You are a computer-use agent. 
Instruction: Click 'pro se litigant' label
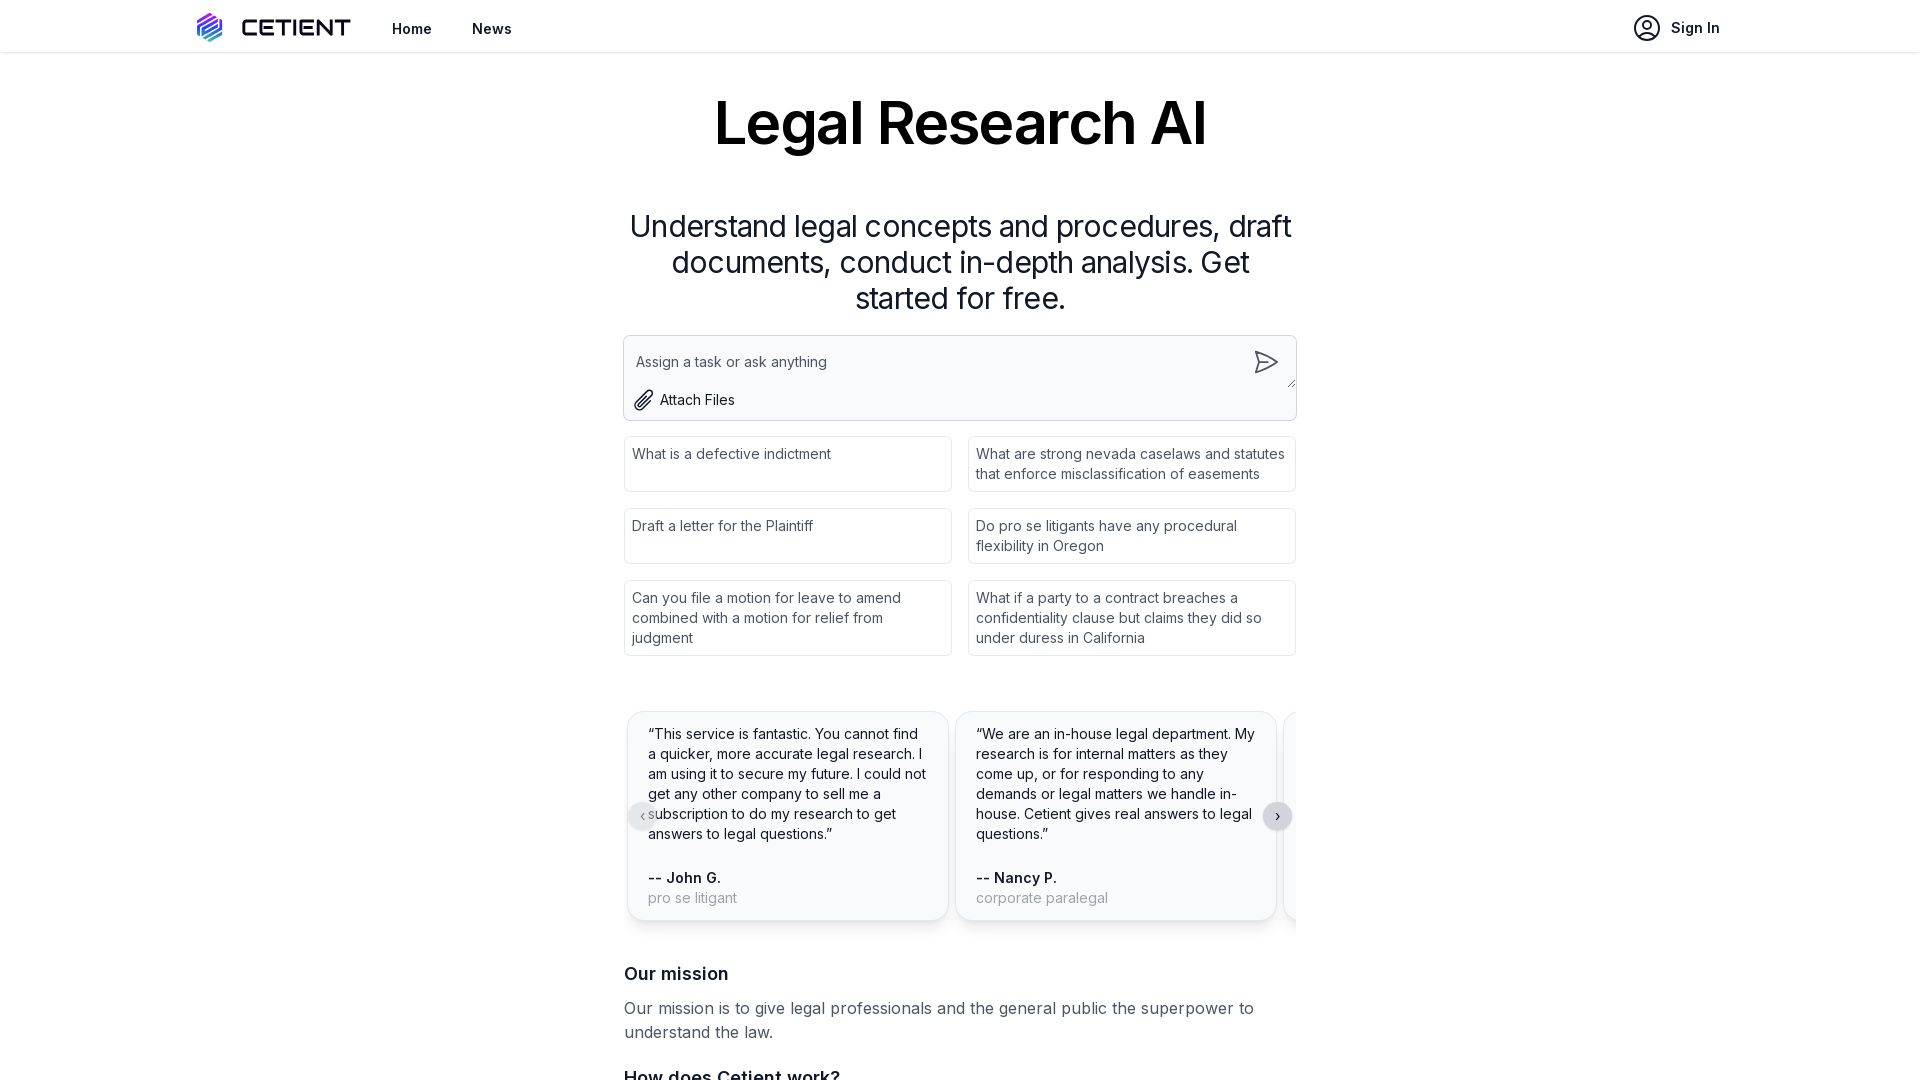point(692,898)
